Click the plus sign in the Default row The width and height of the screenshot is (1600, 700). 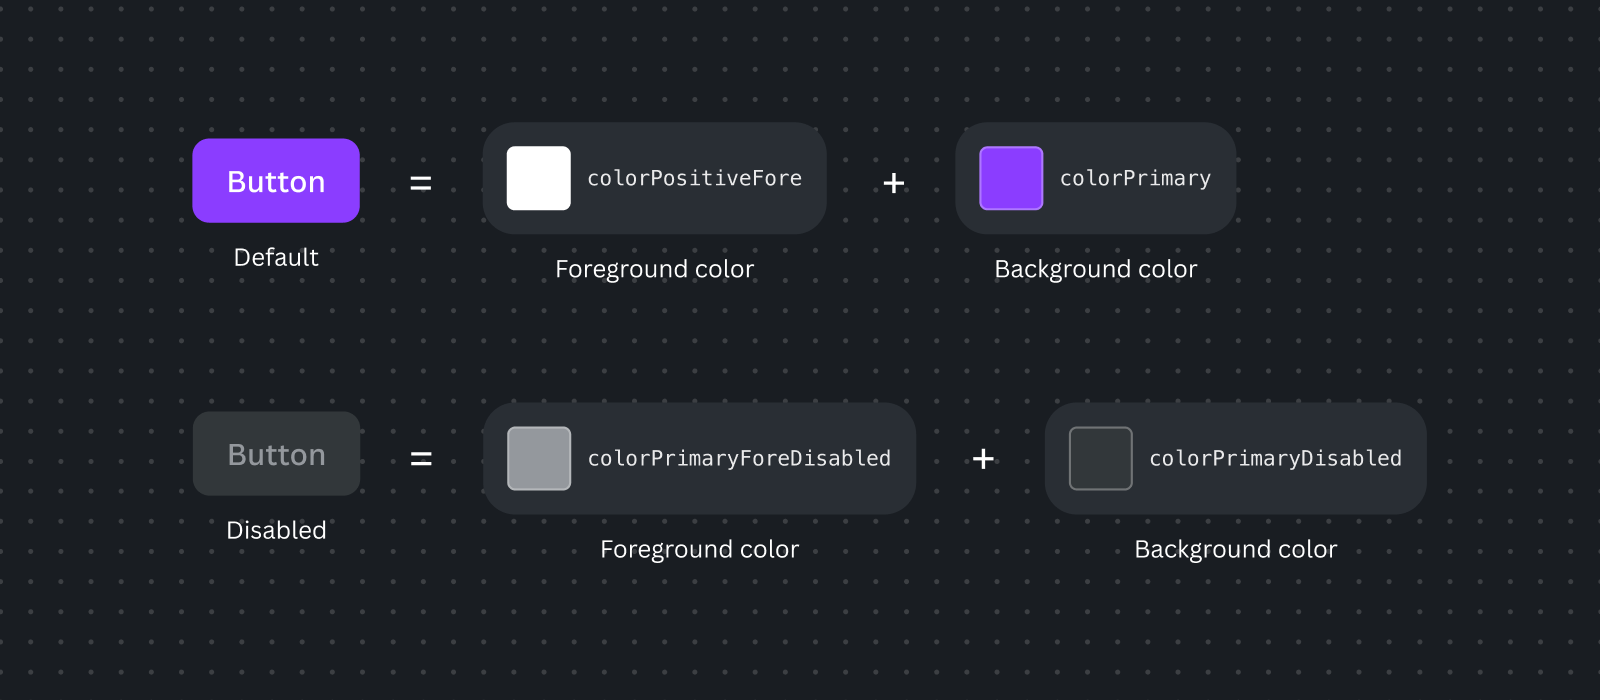tap(894, 183)
